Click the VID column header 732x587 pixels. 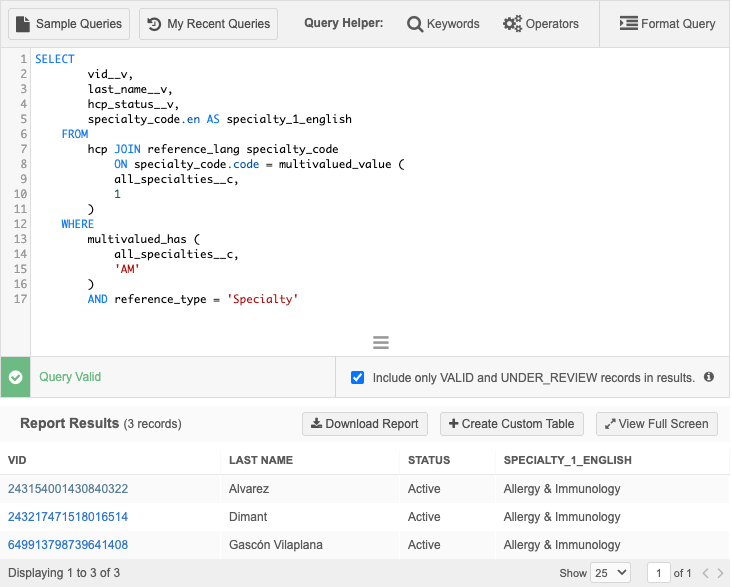coord(17,461)
